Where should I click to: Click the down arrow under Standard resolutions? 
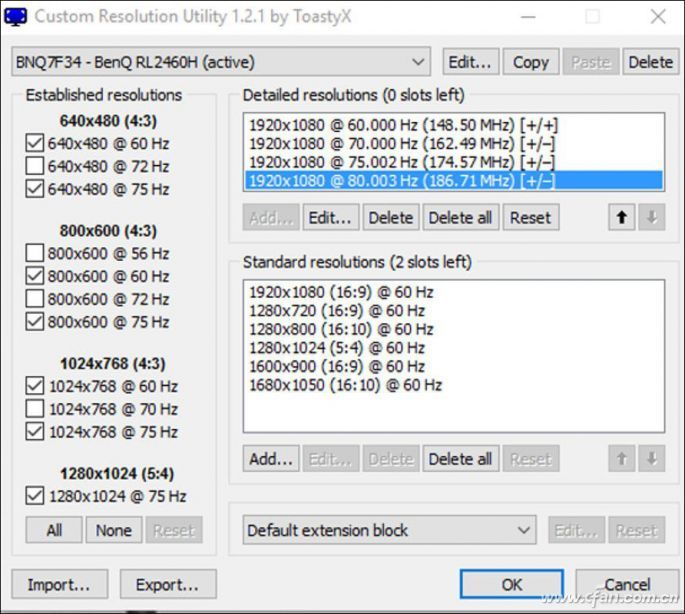pyautogui.click(x=652, y=458)
